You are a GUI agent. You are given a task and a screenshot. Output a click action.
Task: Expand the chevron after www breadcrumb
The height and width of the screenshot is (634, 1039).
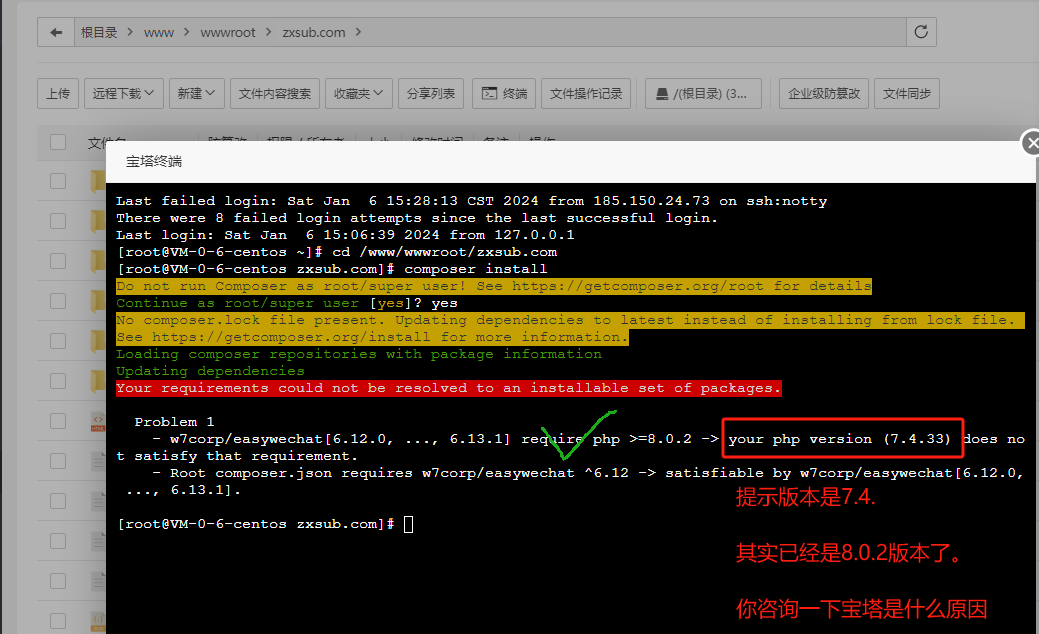187,32
